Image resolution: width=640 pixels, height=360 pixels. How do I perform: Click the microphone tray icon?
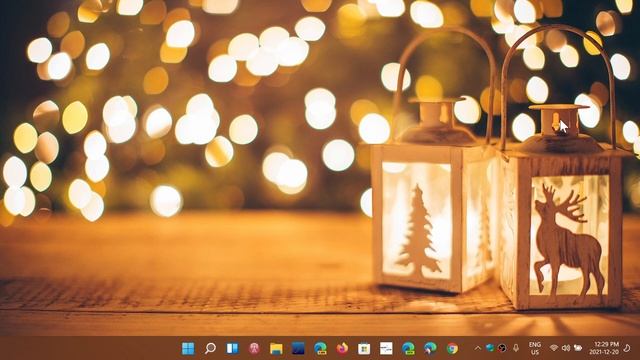tap(516, 348)
